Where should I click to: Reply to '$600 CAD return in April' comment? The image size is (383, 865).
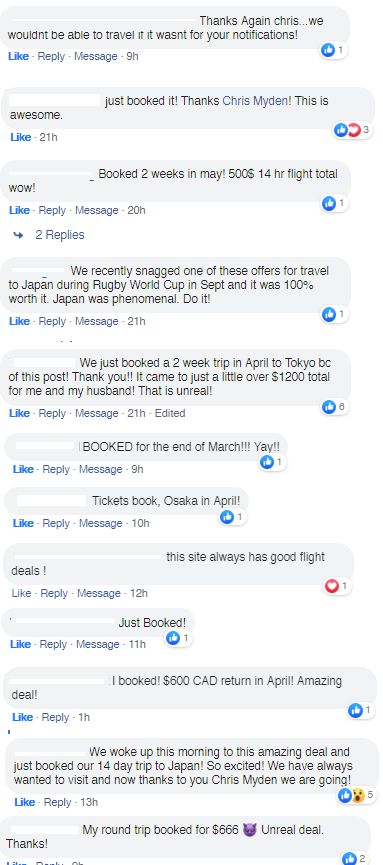point(55,717)
